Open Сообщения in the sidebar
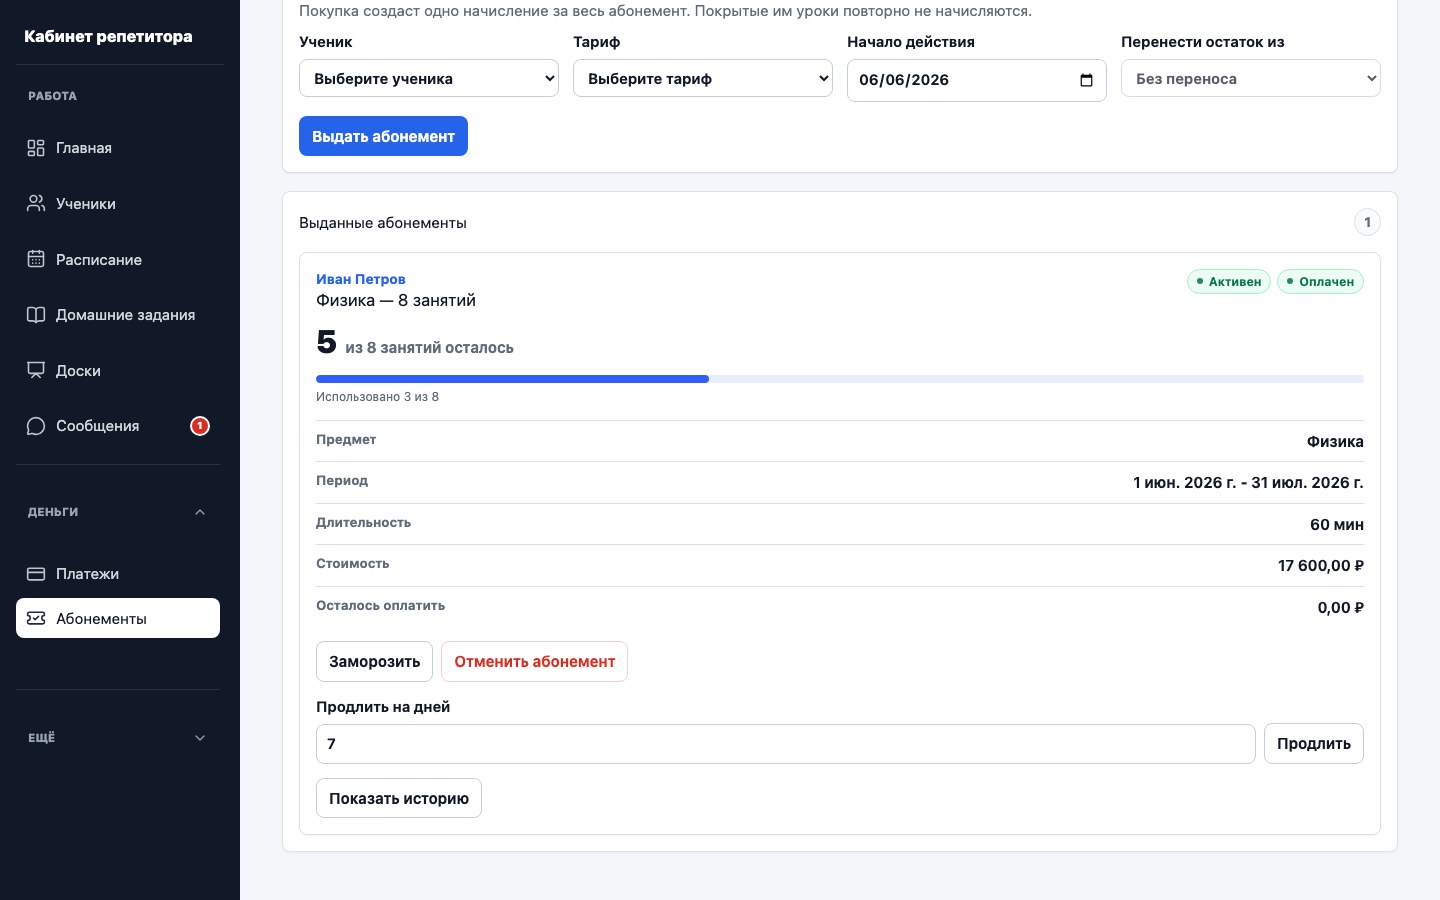1440x900 pixels. click(x=118, y=426)
